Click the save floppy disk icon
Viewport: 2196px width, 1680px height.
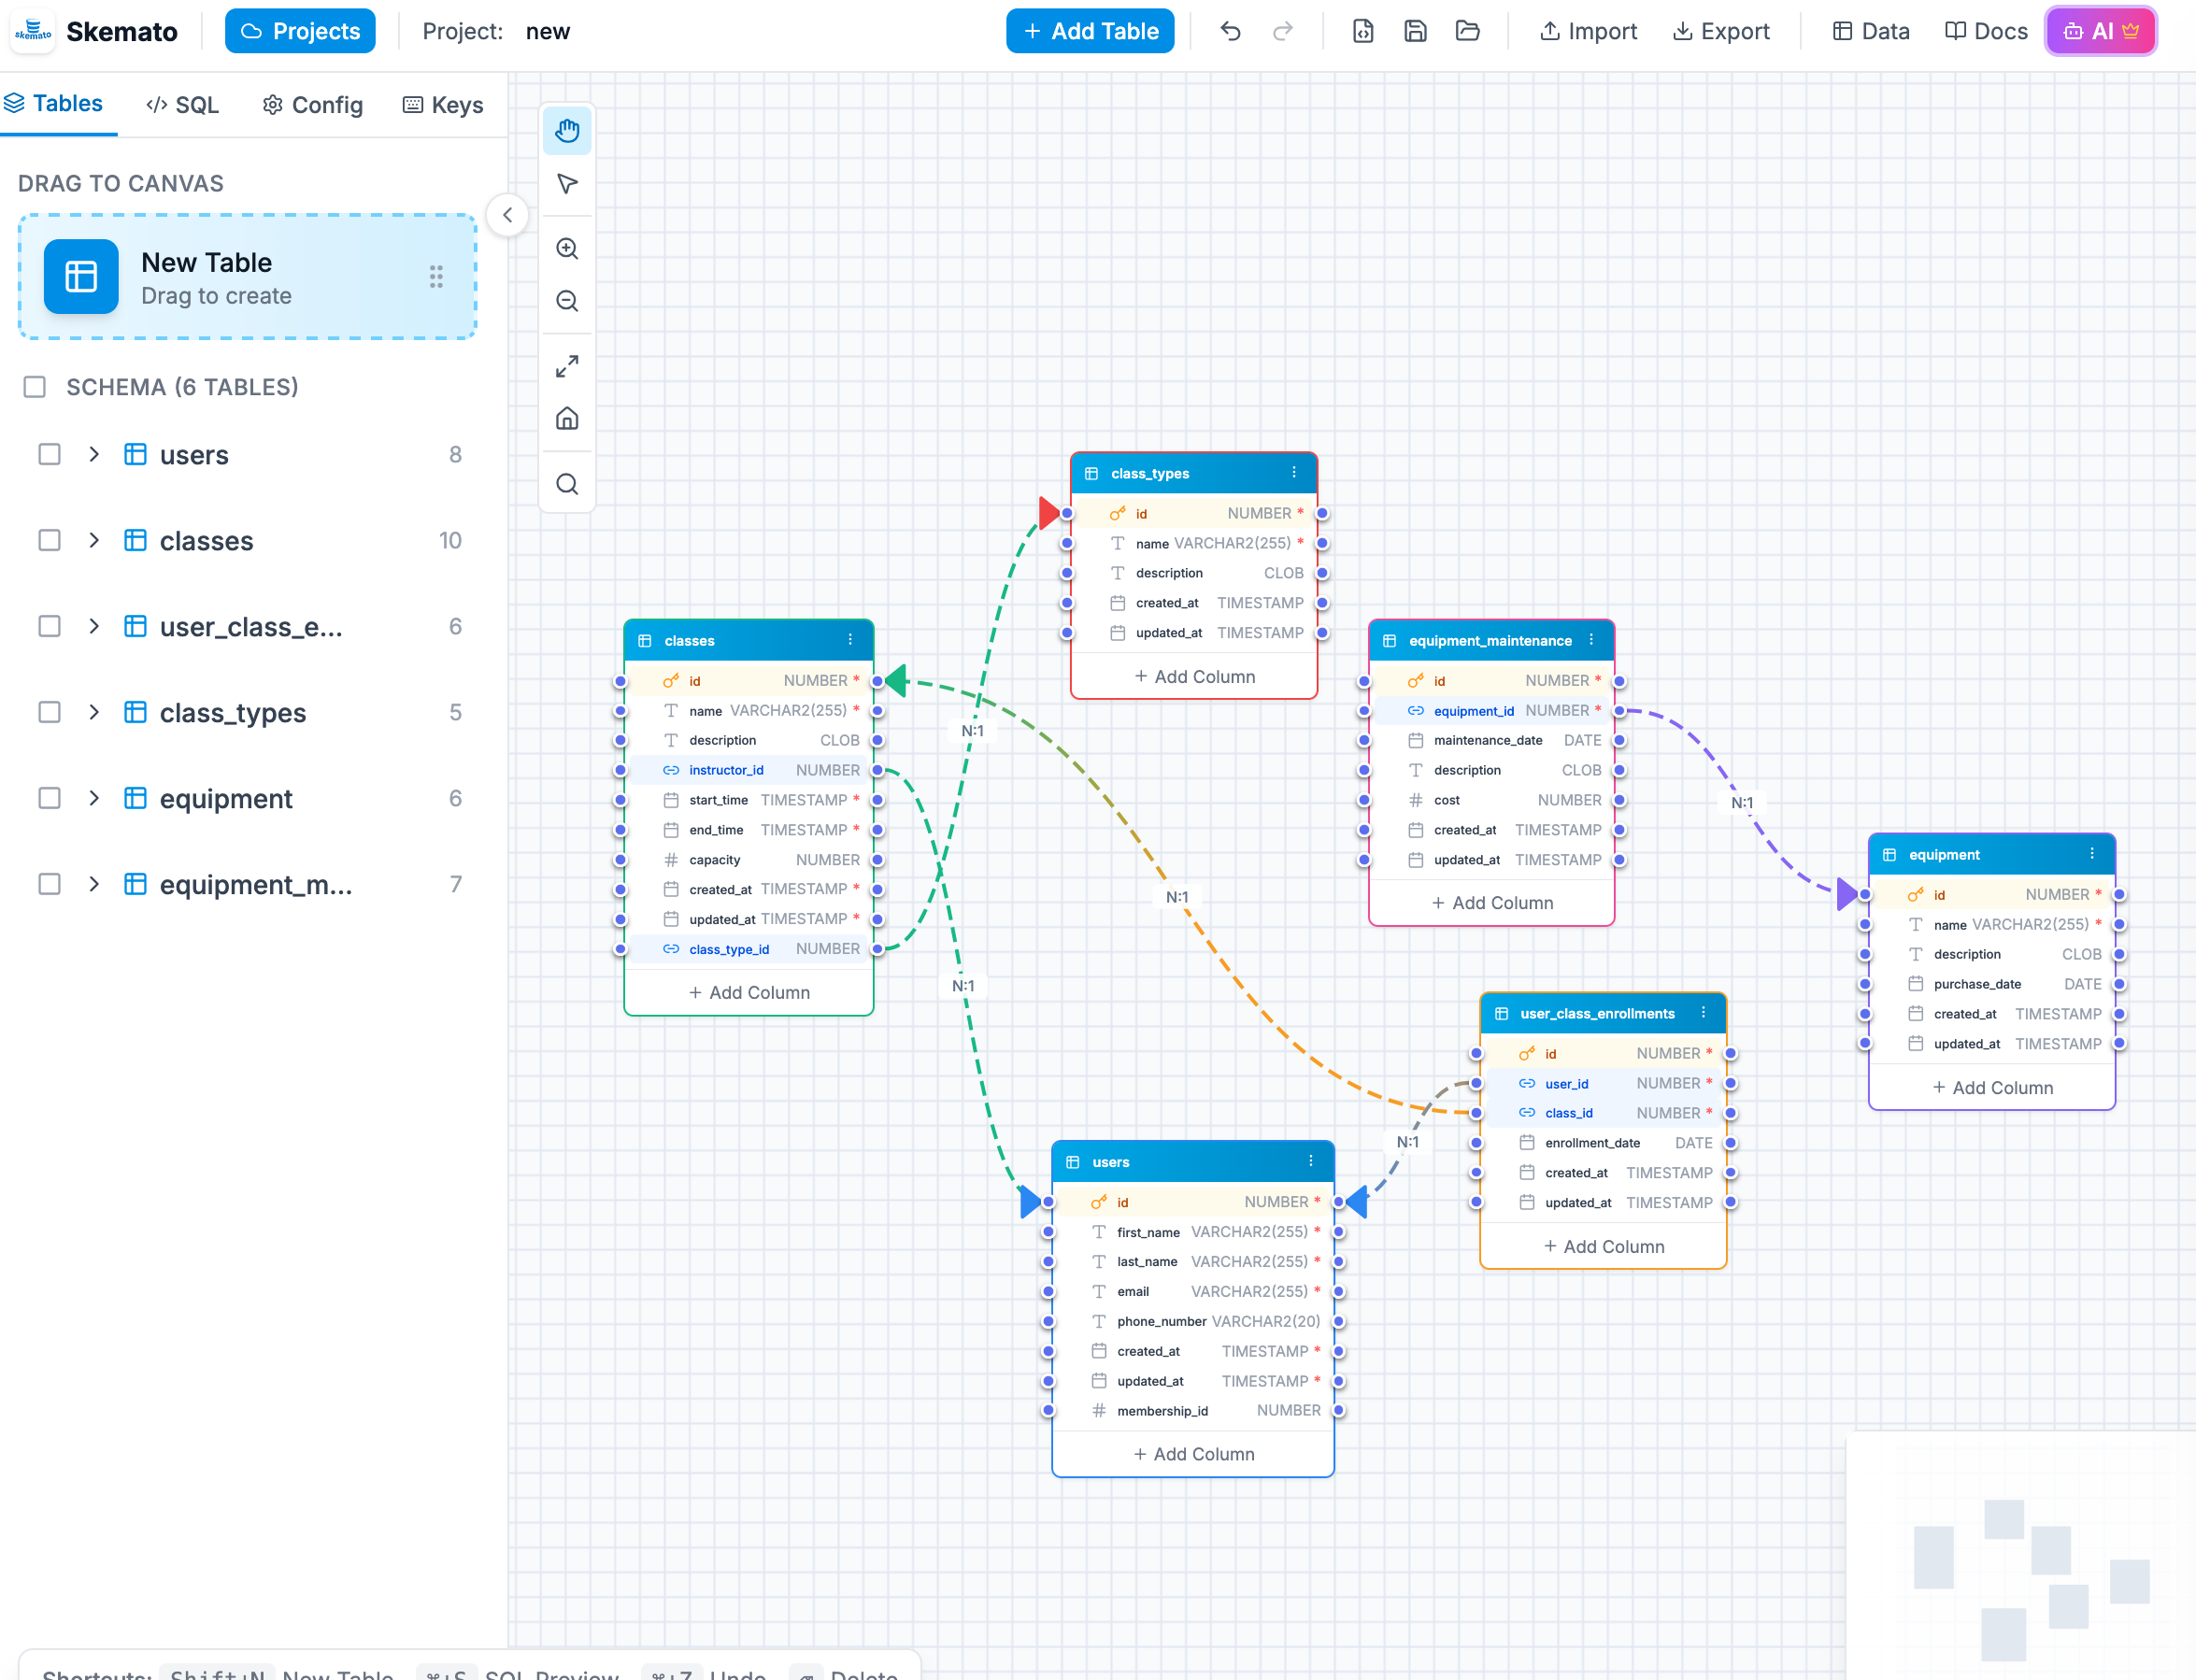[1415, 31]
